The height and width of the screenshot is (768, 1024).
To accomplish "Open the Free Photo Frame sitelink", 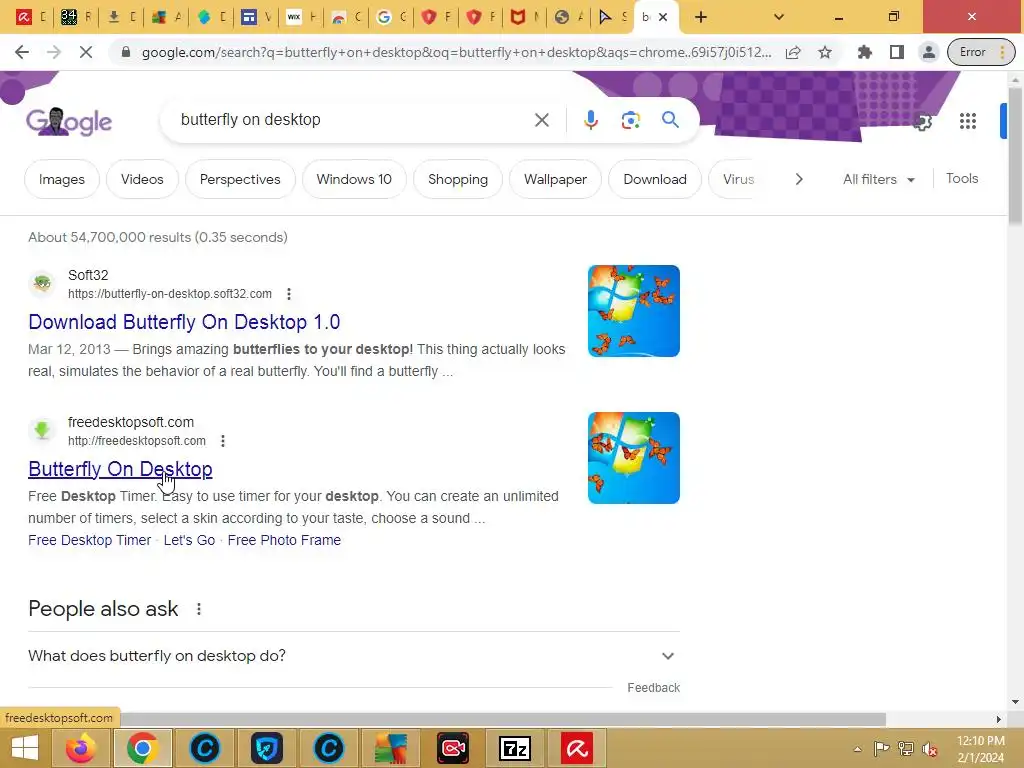I will (x=284, y=540).
